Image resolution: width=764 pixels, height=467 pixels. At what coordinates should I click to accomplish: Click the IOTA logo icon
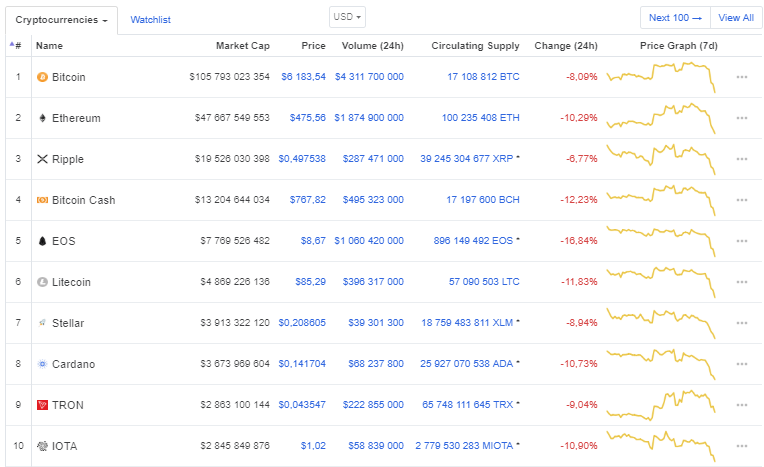(x=42, y=446)
